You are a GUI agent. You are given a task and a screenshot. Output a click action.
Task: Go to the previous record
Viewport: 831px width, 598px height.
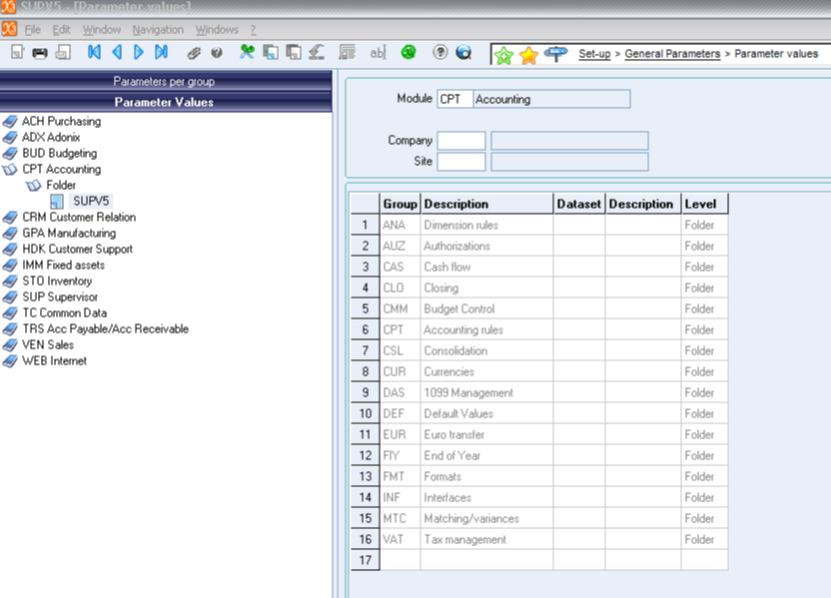tap(115, 52)
